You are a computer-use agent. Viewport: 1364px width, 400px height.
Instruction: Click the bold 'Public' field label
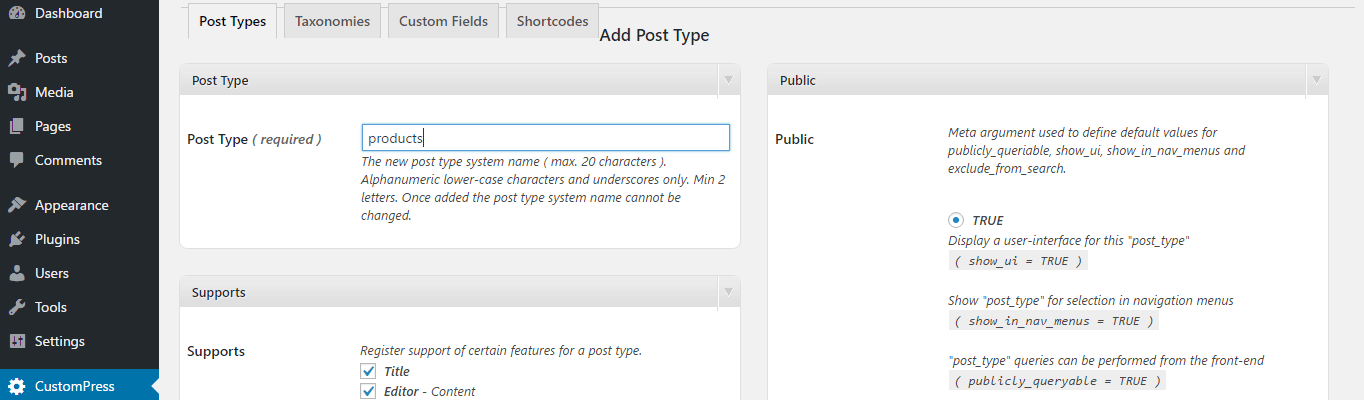[x=795, y=139]
